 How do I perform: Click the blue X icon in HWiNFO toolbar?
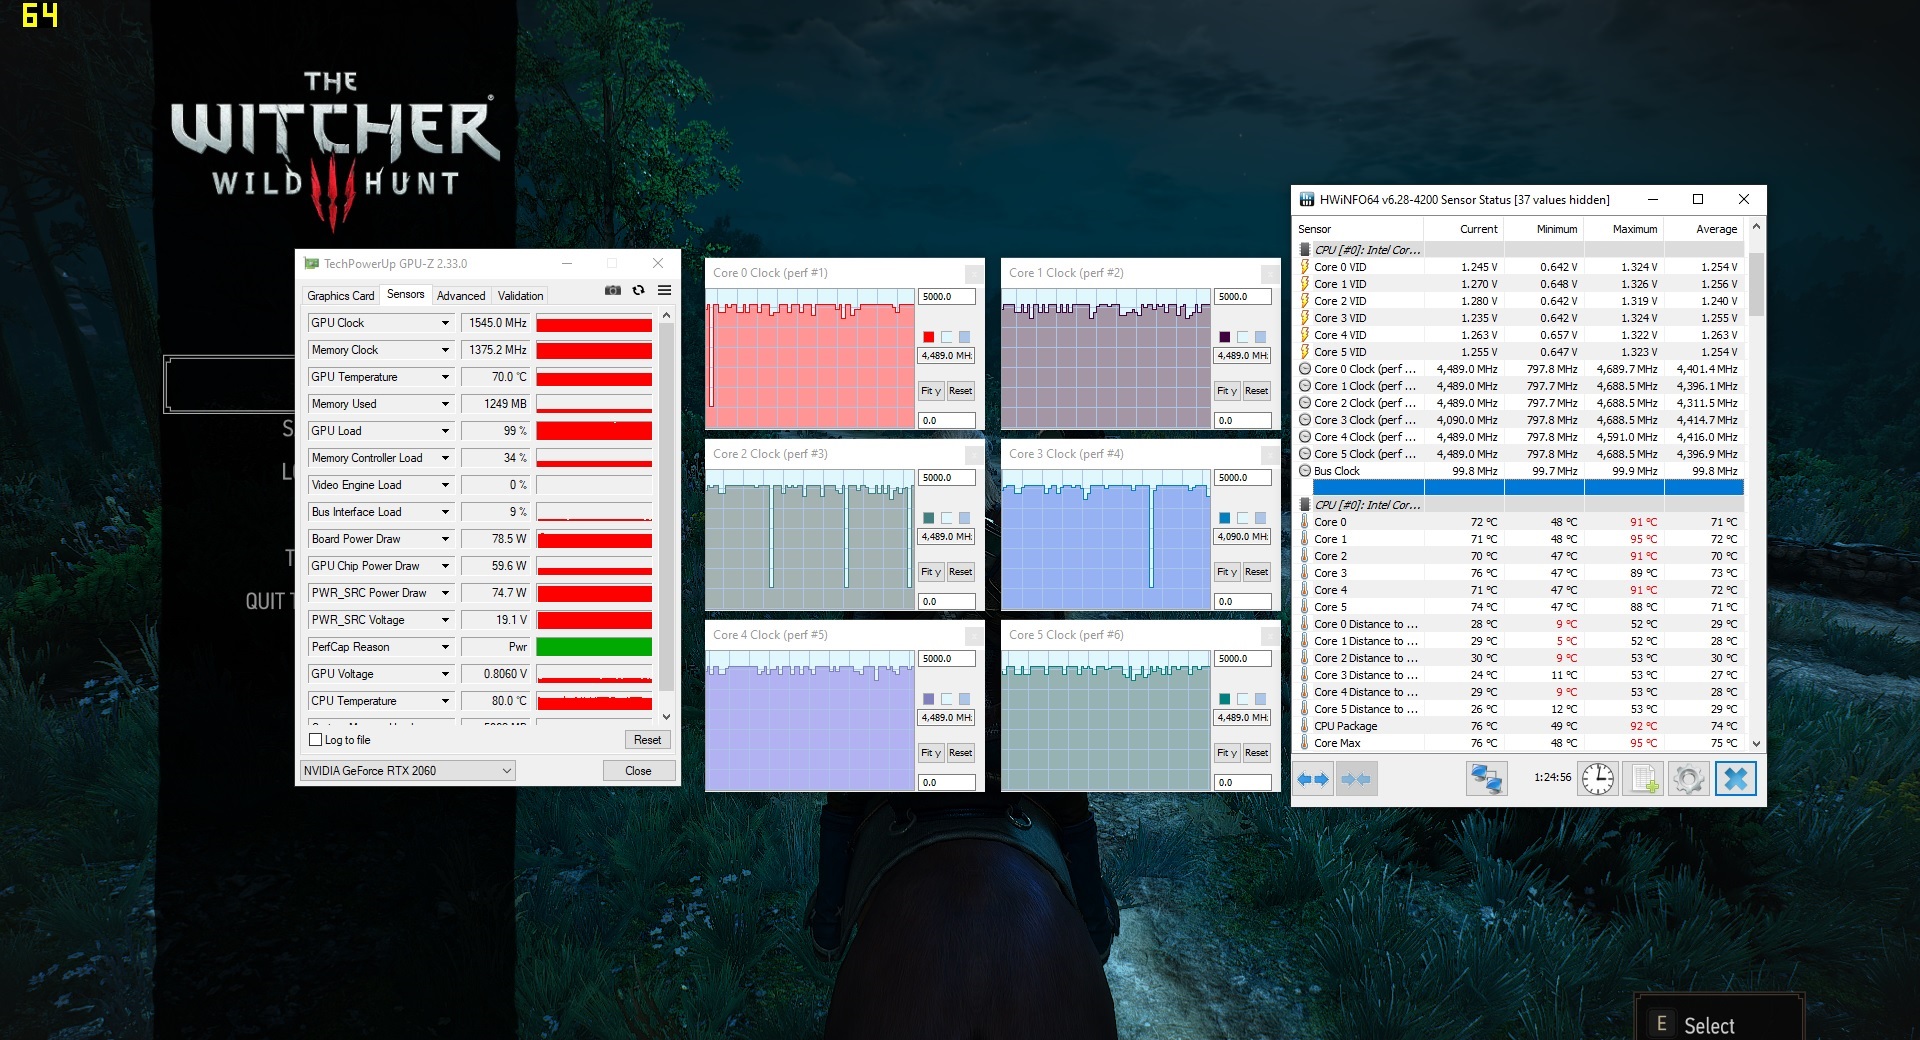point(1735,779)
